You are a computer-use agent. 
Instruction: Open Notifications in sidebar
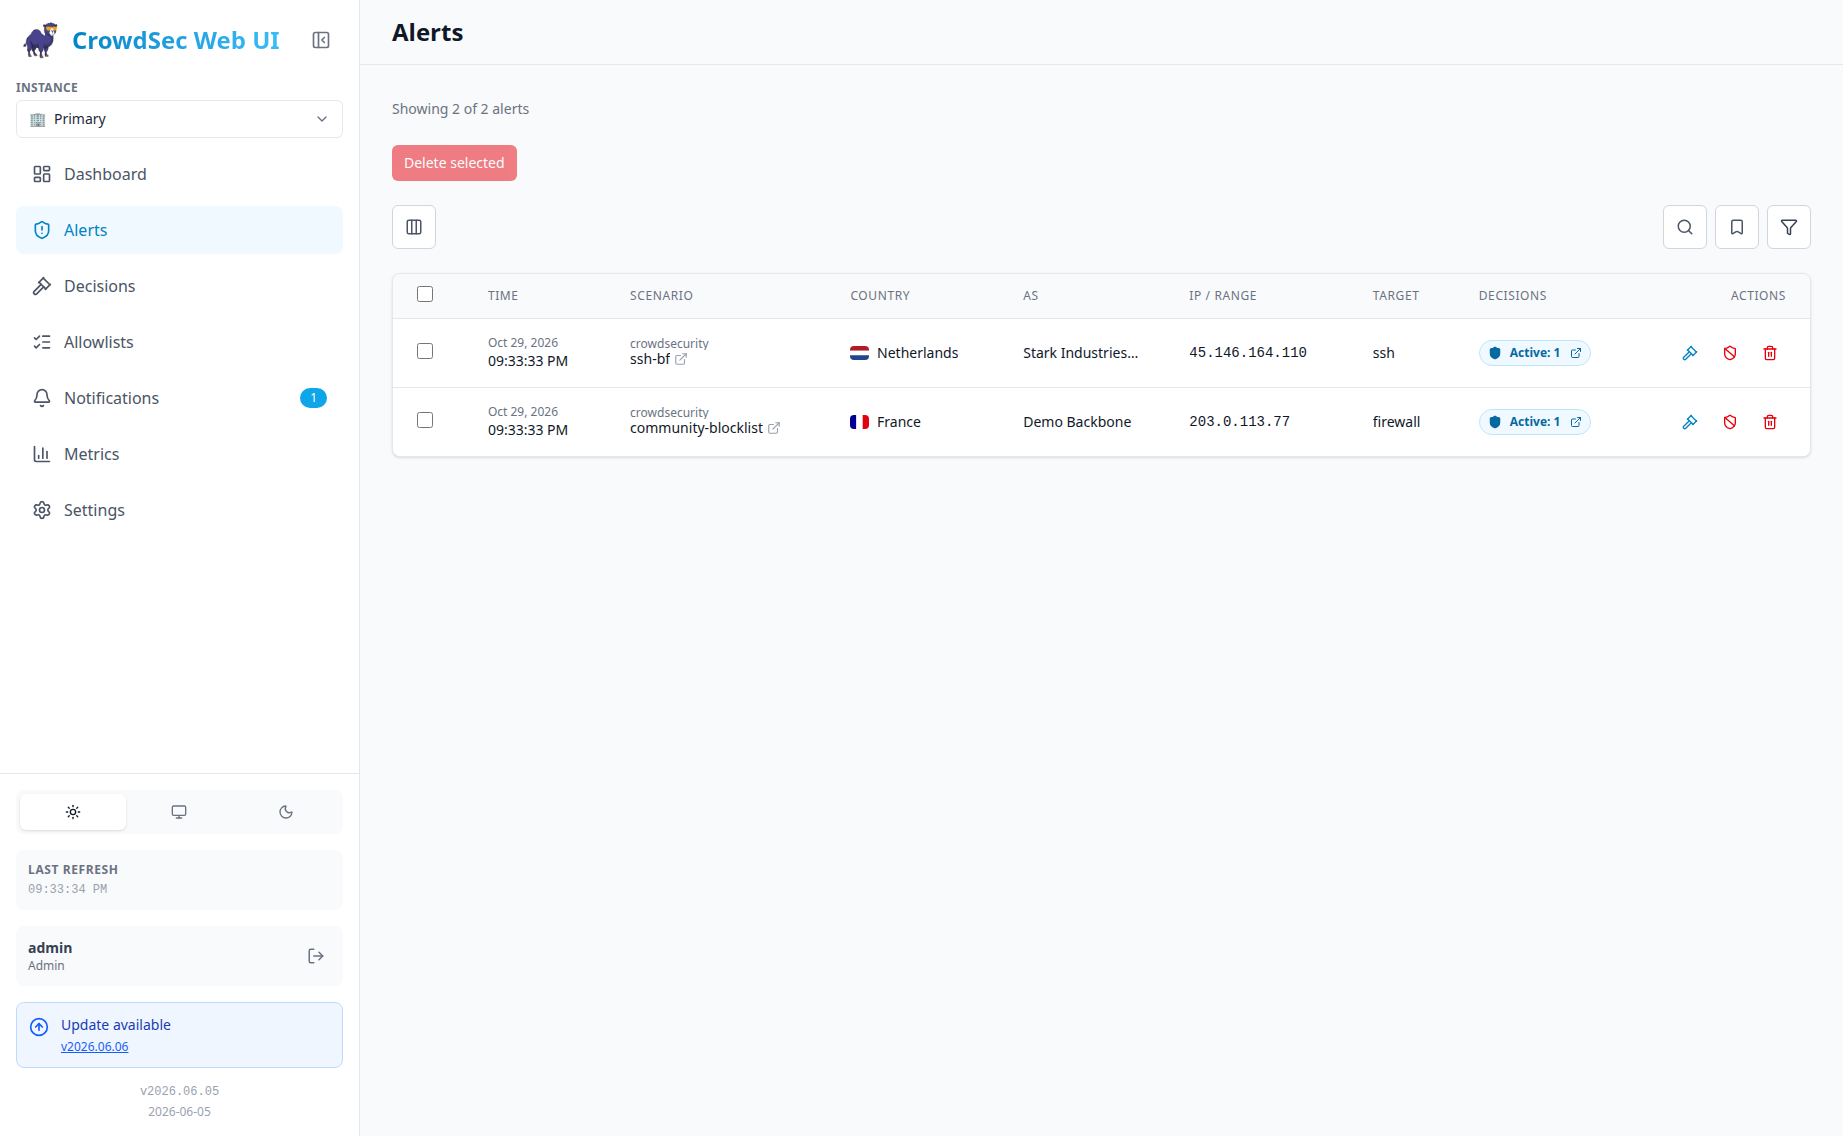[179, 398]
